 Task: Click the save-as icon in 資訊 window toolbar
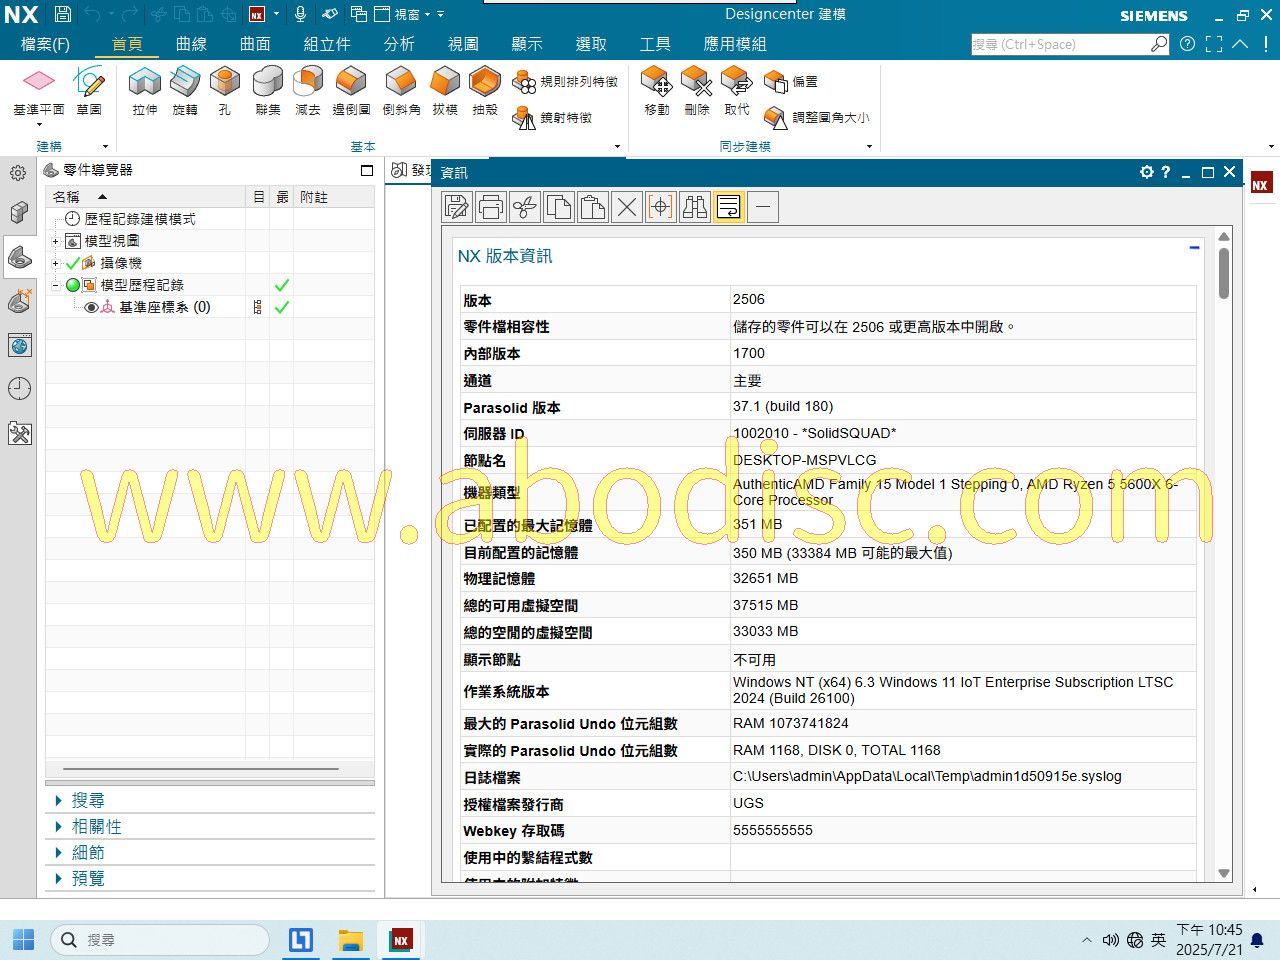pyautogui.click(x=457, y=207)
